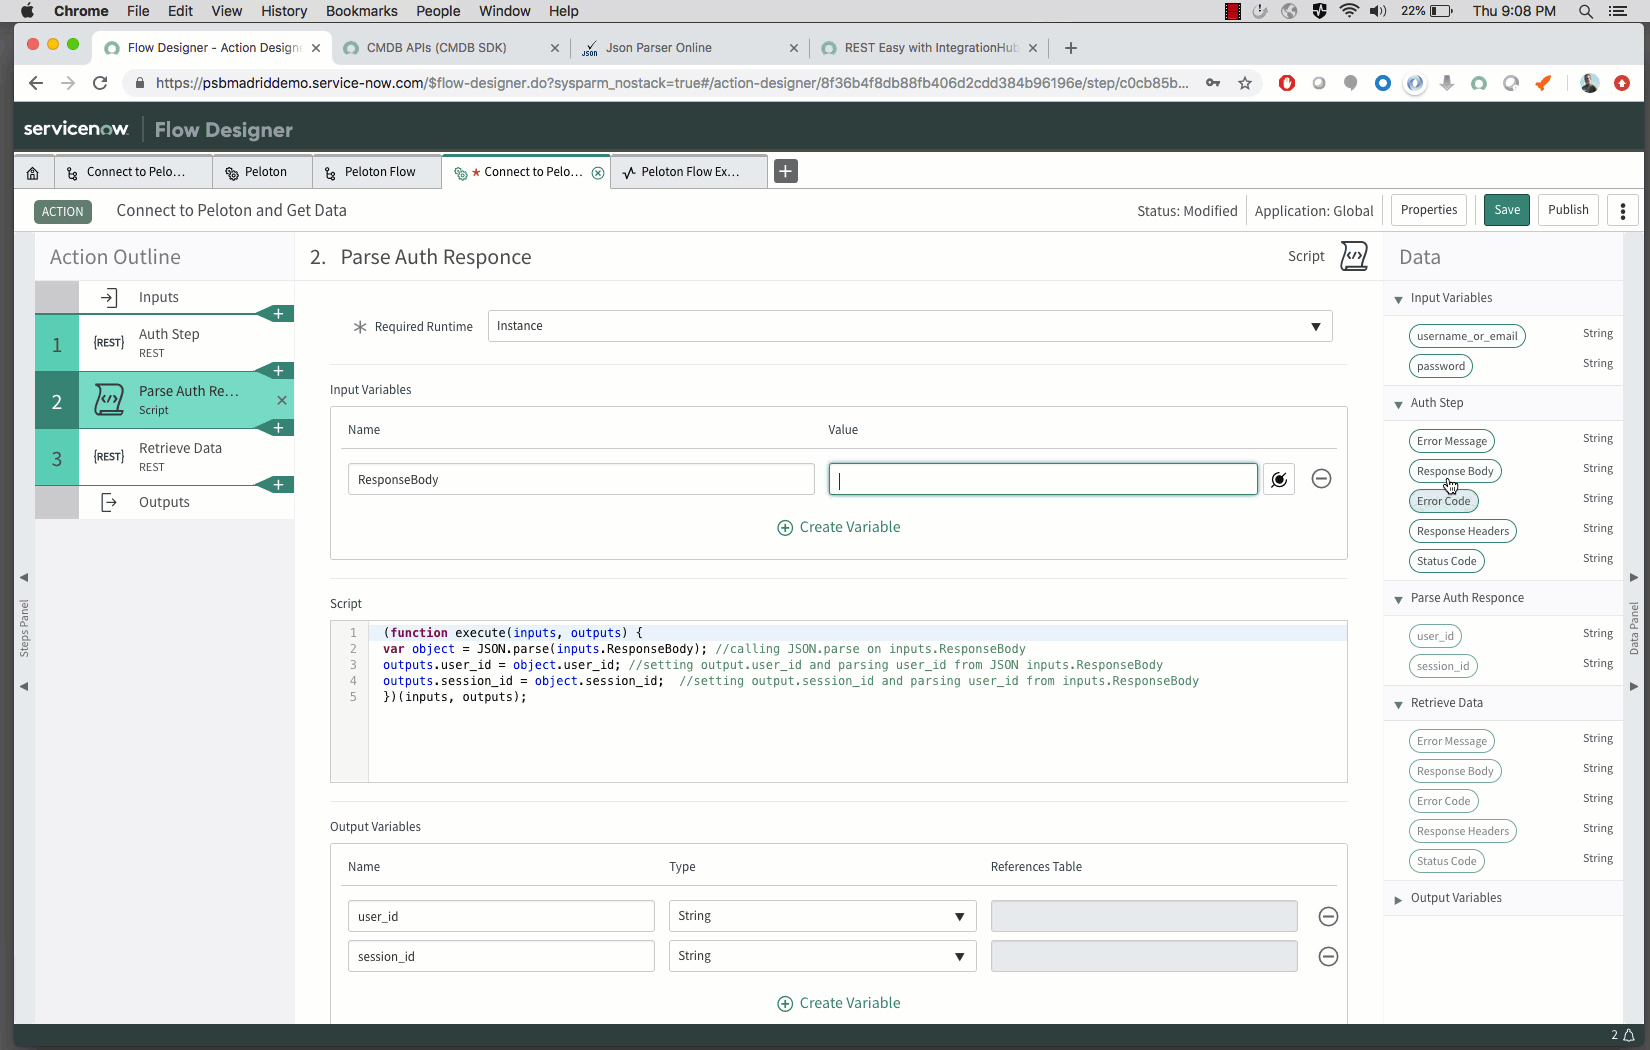Bookmark this page with the star
1650x1050 pixels.
point(1245,83)
